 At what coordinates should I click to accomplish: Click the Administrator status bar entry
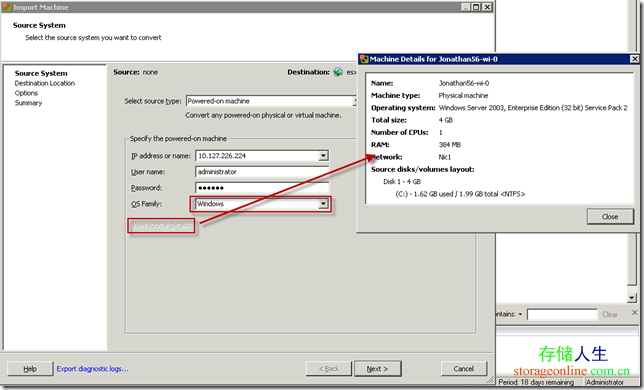click(x=605, y=382)
